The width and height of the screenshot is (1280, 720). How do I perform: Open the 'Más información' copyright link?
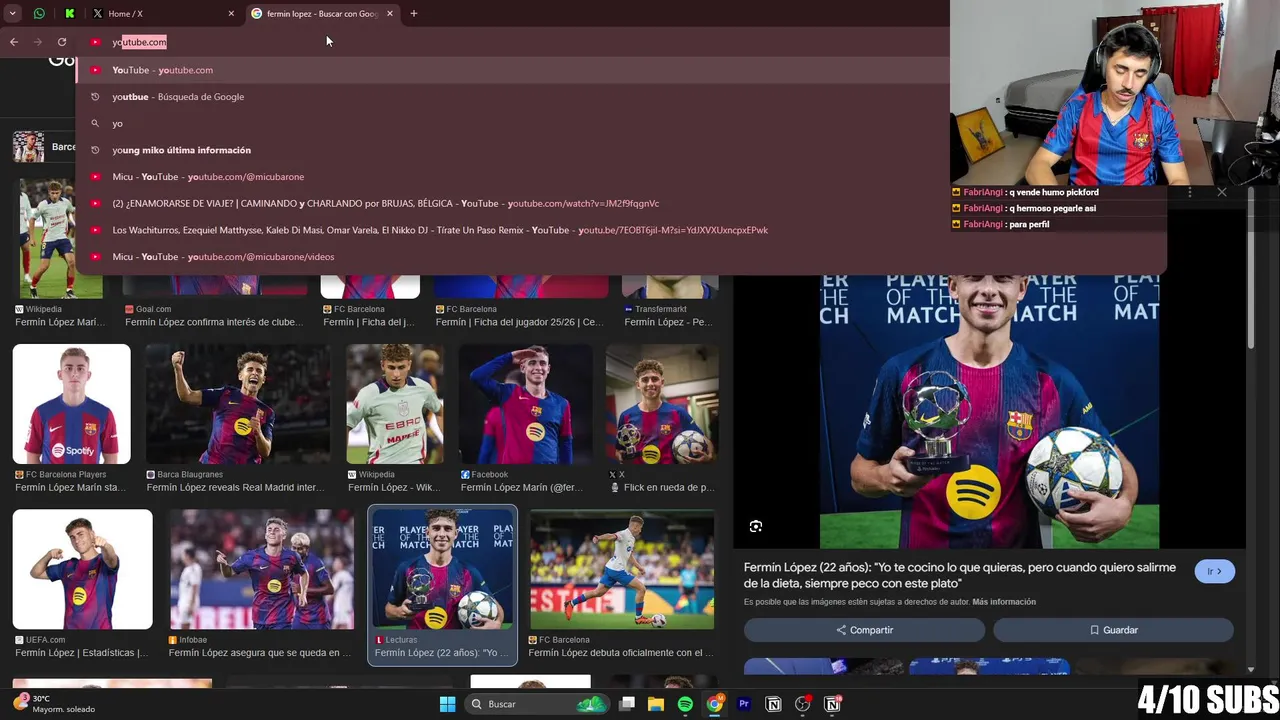[x=1004, y=602]
